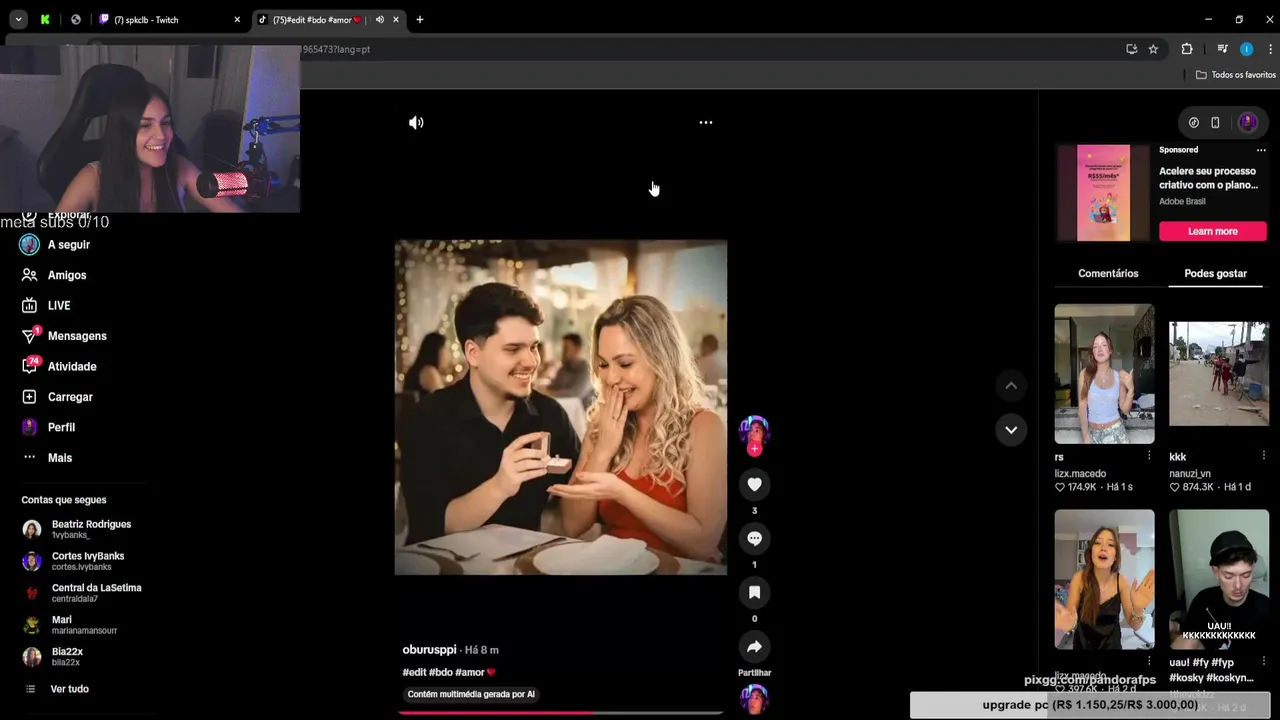Like the video with the heart icon

754,484
